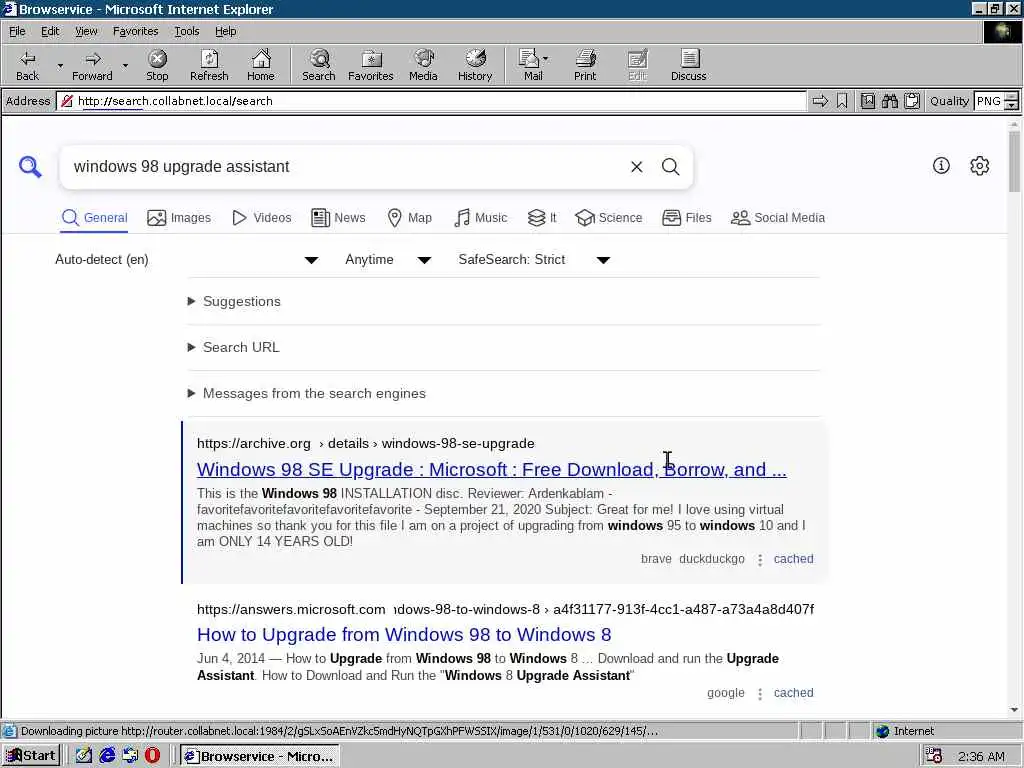Open the info (about) icon
Viewport: 1024px width, 768px height.
(941, 166)
